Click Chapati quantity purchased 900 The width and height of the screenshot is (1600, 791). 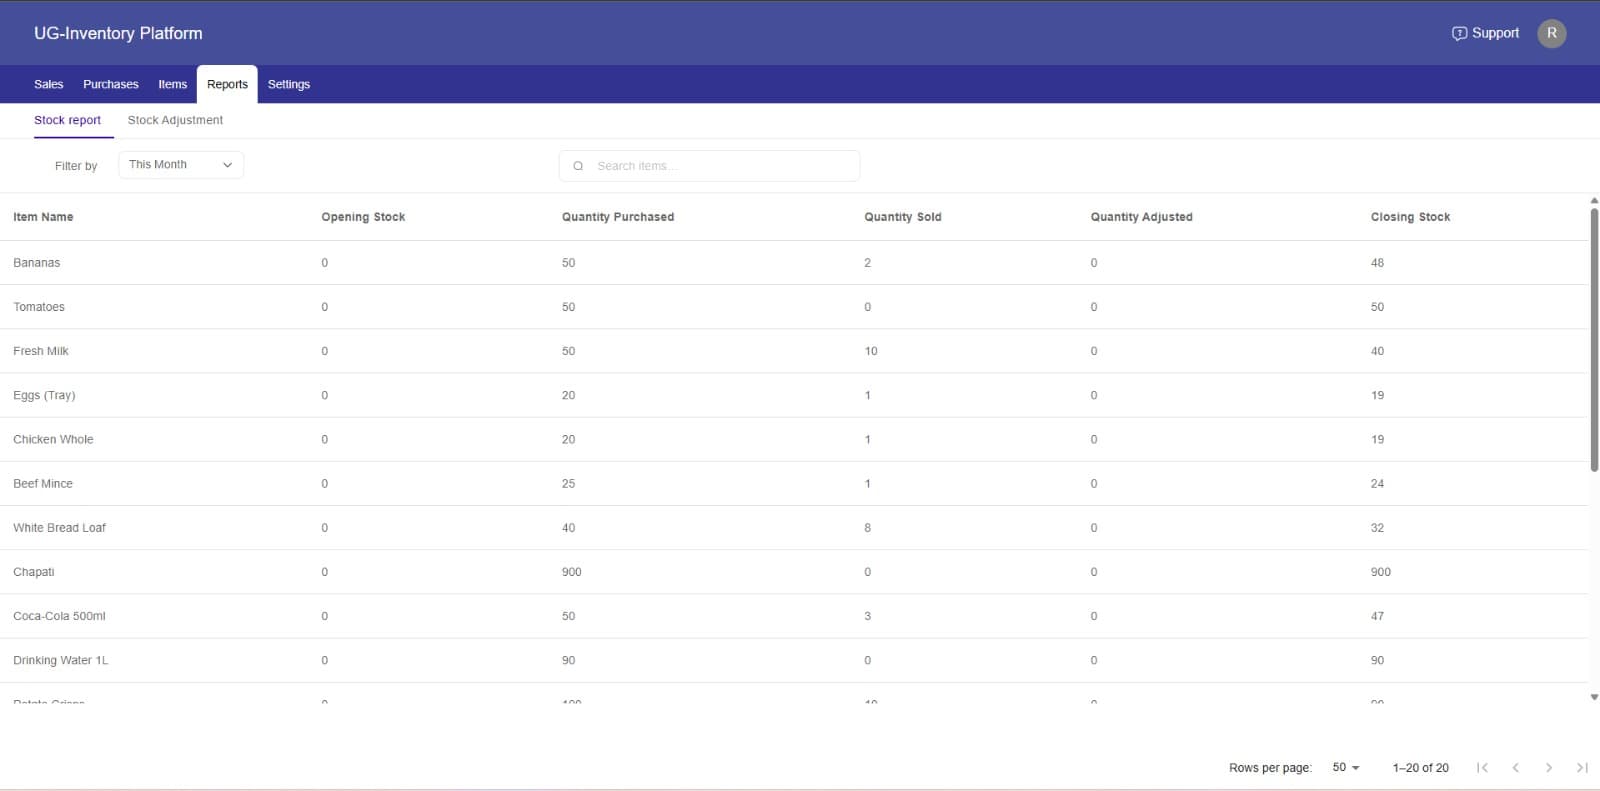tap(571, 572)
